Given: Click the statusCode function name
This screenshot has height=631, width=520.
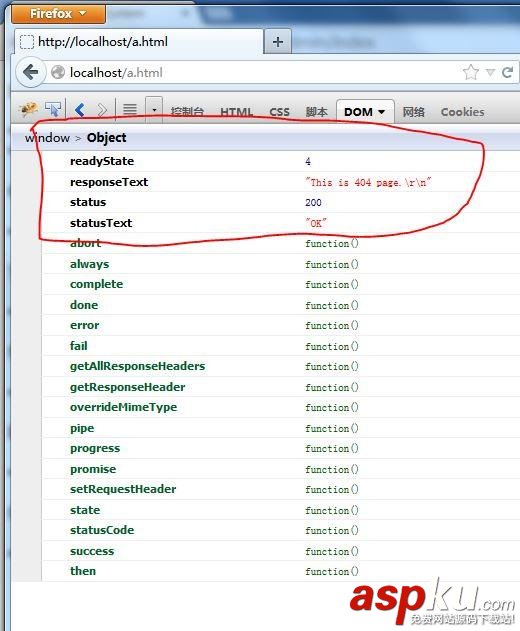Looking at the screenshot, I should pyautogui.click(x=102, y=530).
